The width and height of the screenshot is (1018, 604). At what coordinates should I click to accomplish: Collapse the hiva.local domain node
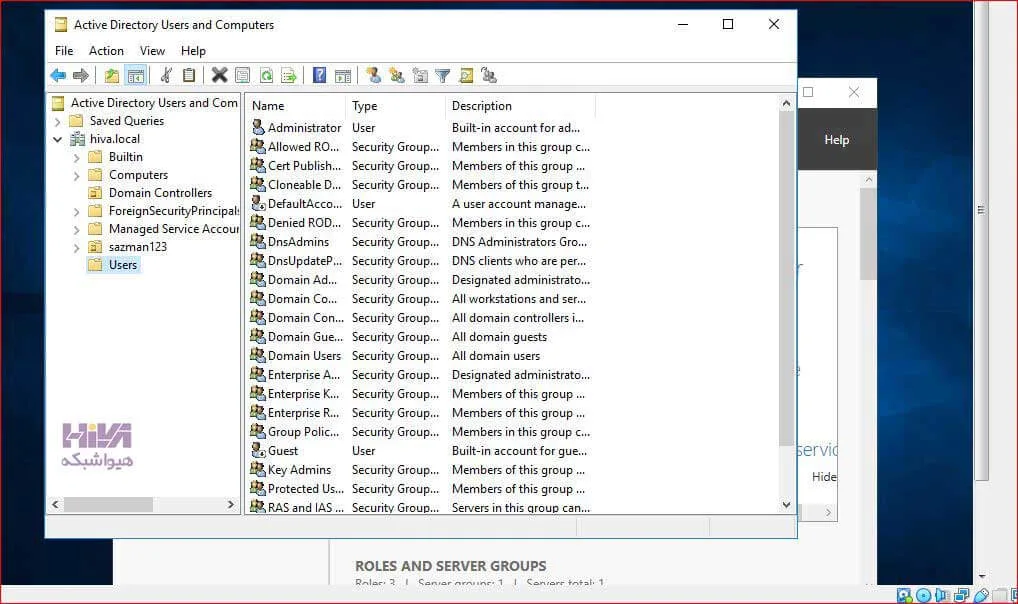coord(58,139)
